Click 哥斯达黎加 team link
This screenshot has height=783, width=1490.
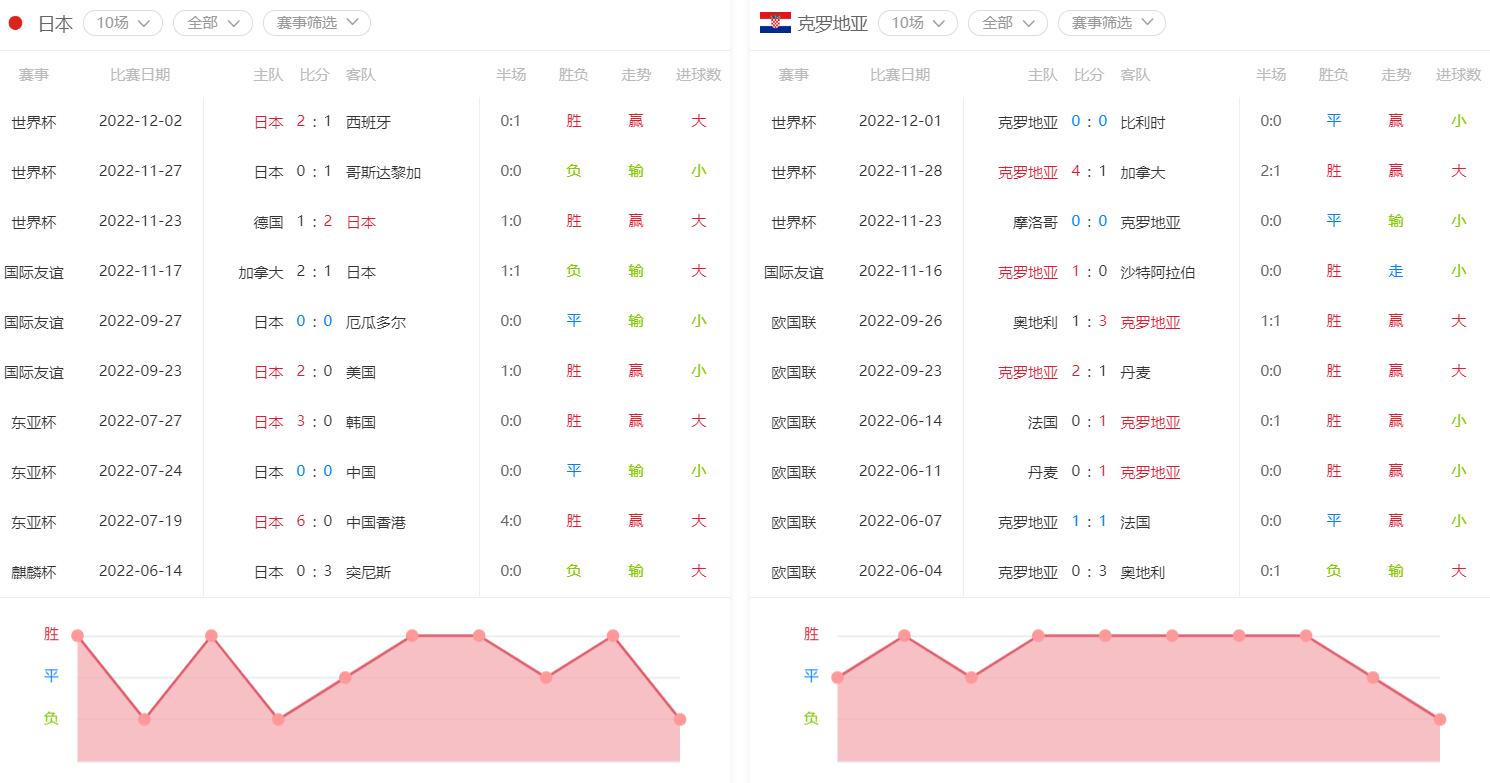click(383, 172)
